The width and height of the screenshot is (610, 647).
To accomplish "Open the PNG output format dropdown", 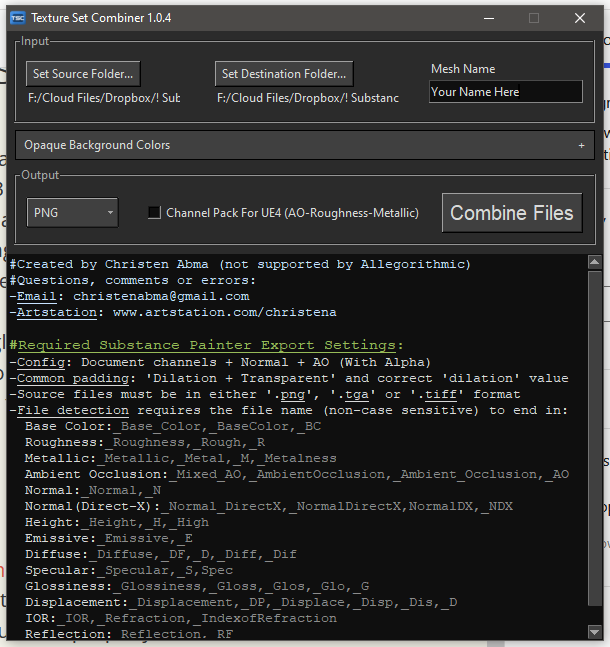I will click(72, 212).
